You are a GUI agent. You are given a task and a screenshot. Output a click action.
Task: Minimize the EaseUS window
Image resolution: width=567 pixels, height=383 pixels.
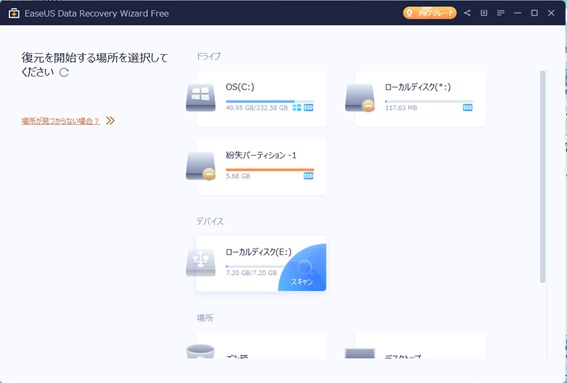click(517, 13)
